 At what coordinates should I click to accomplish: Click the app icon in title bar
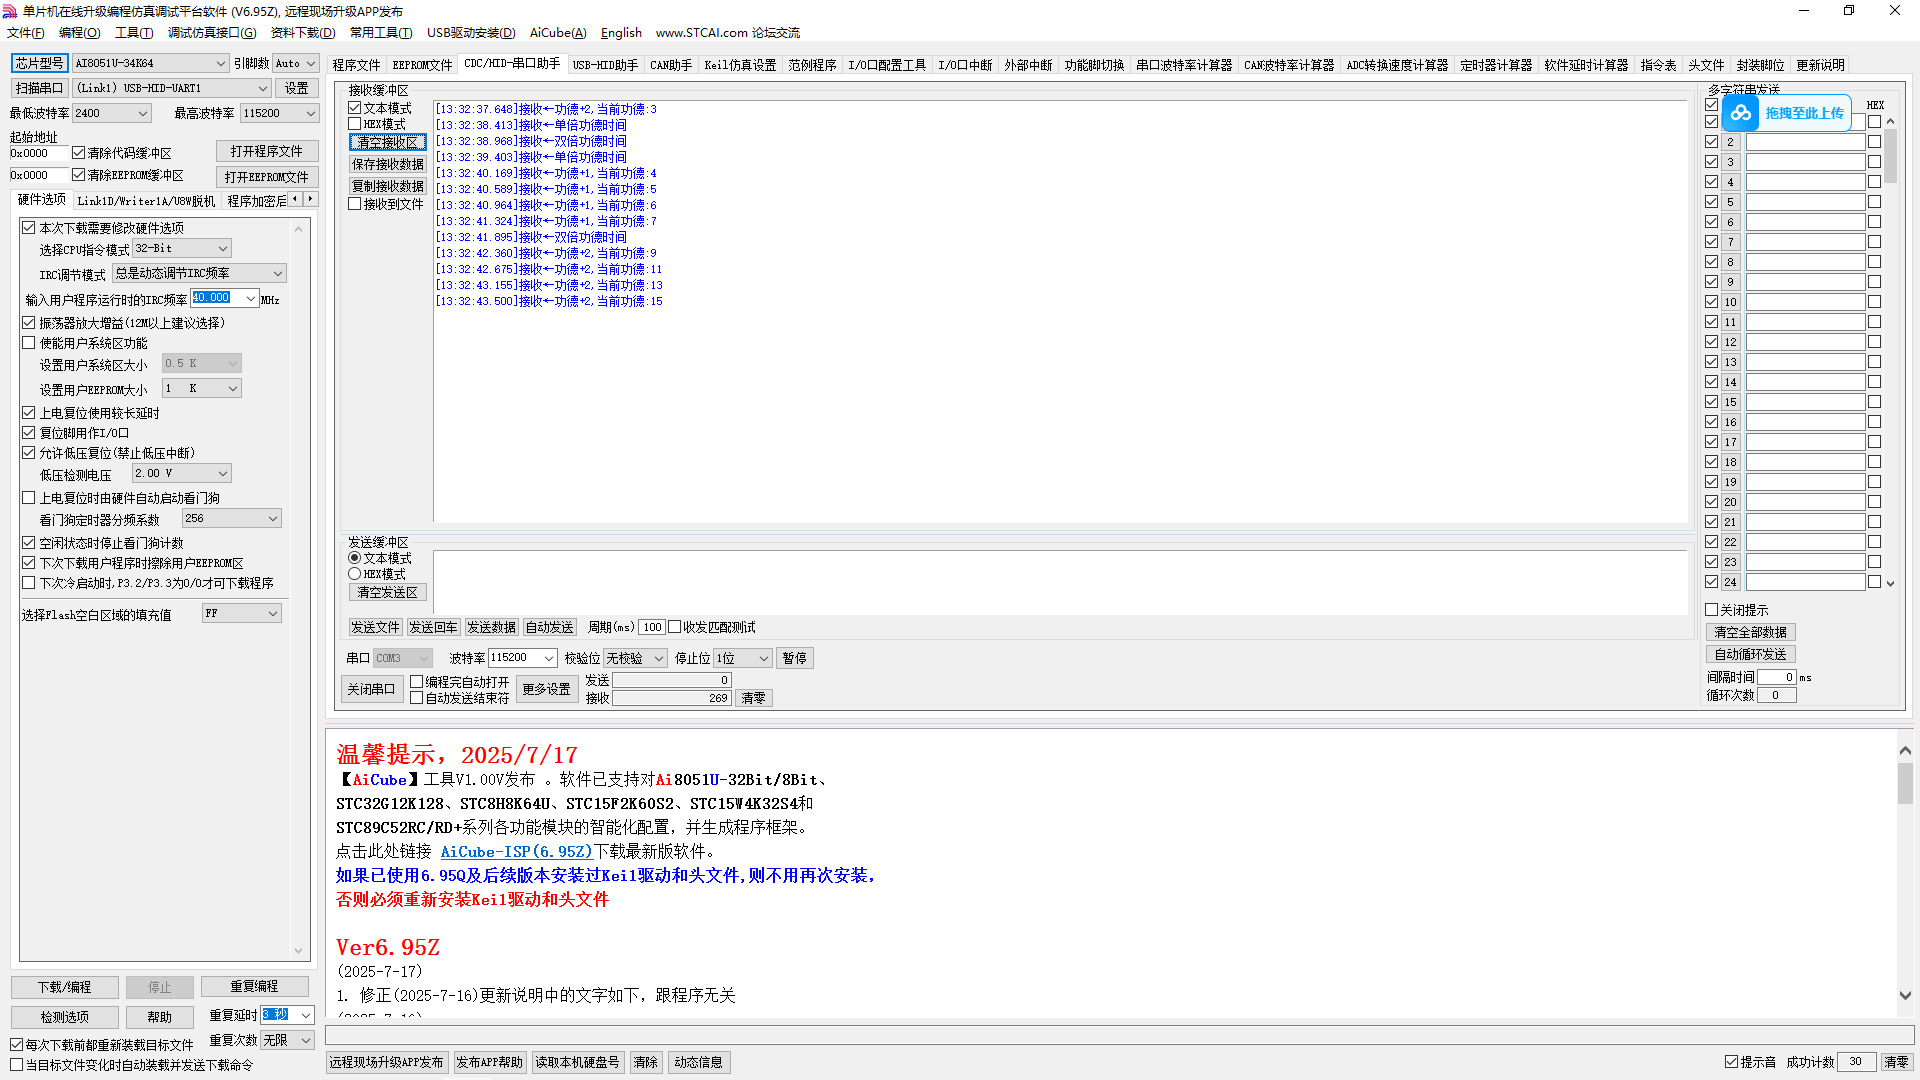coord(10,11)
